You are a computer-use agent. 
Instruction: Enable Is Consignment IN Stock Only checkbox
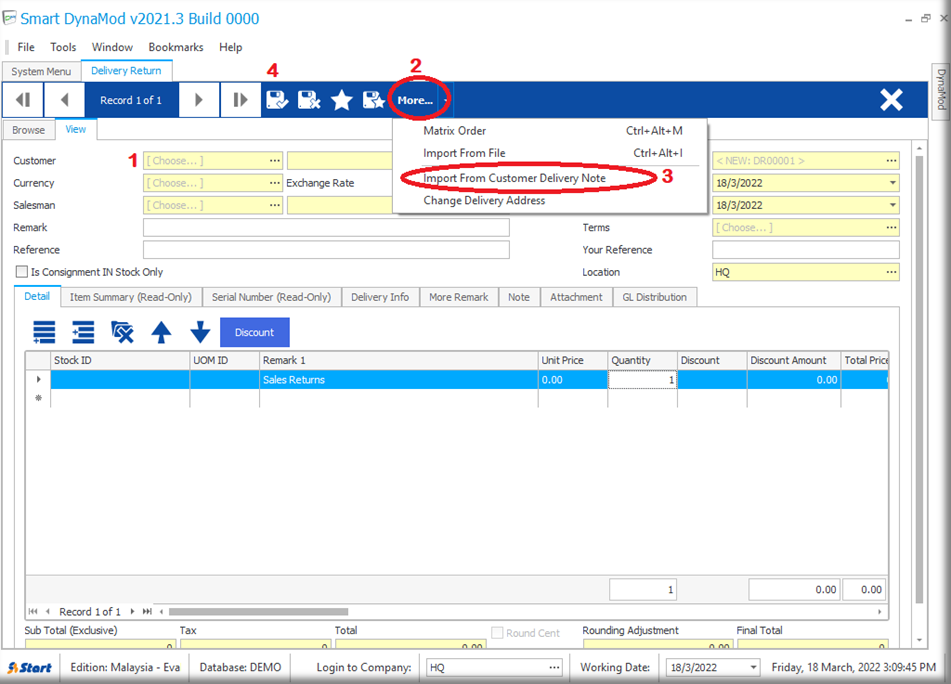[21, 272]
